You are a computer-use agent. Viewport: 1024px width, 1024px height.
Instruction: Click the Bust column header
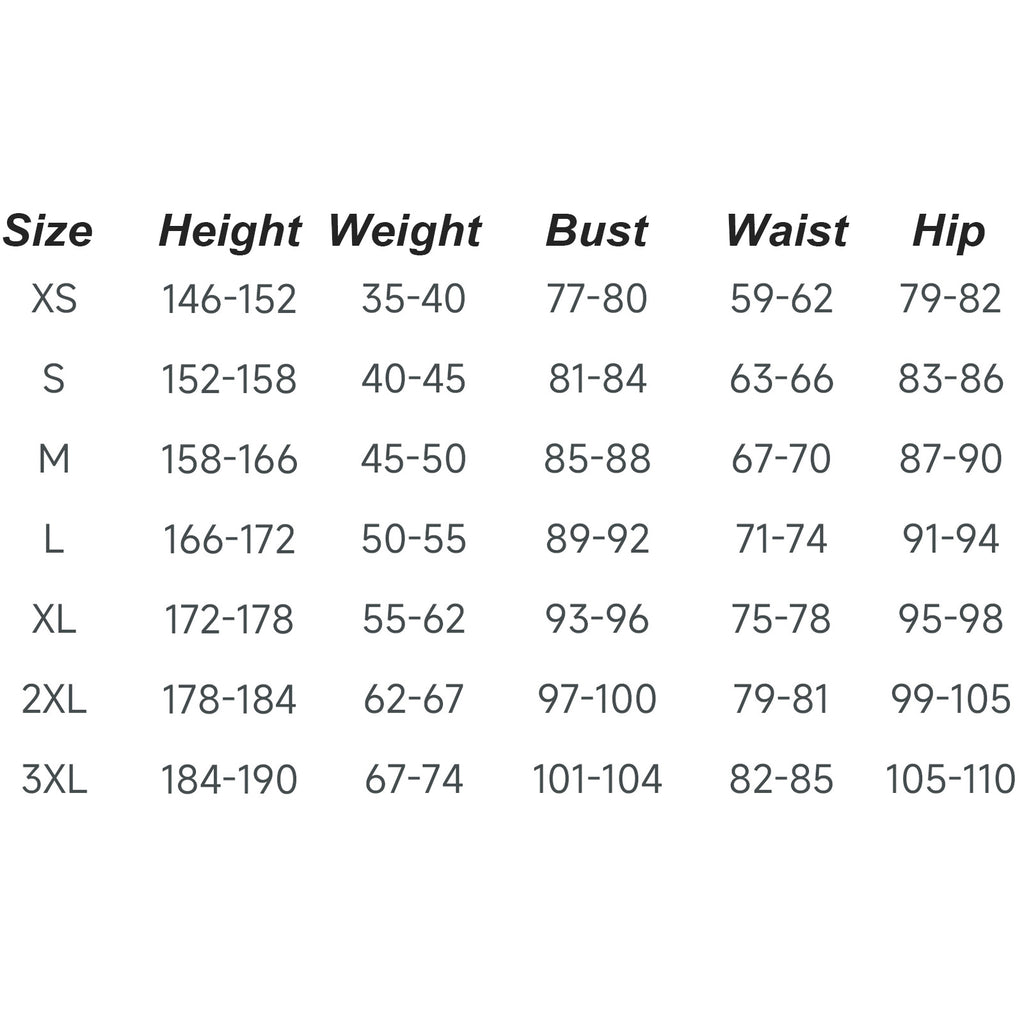point(596,231)
